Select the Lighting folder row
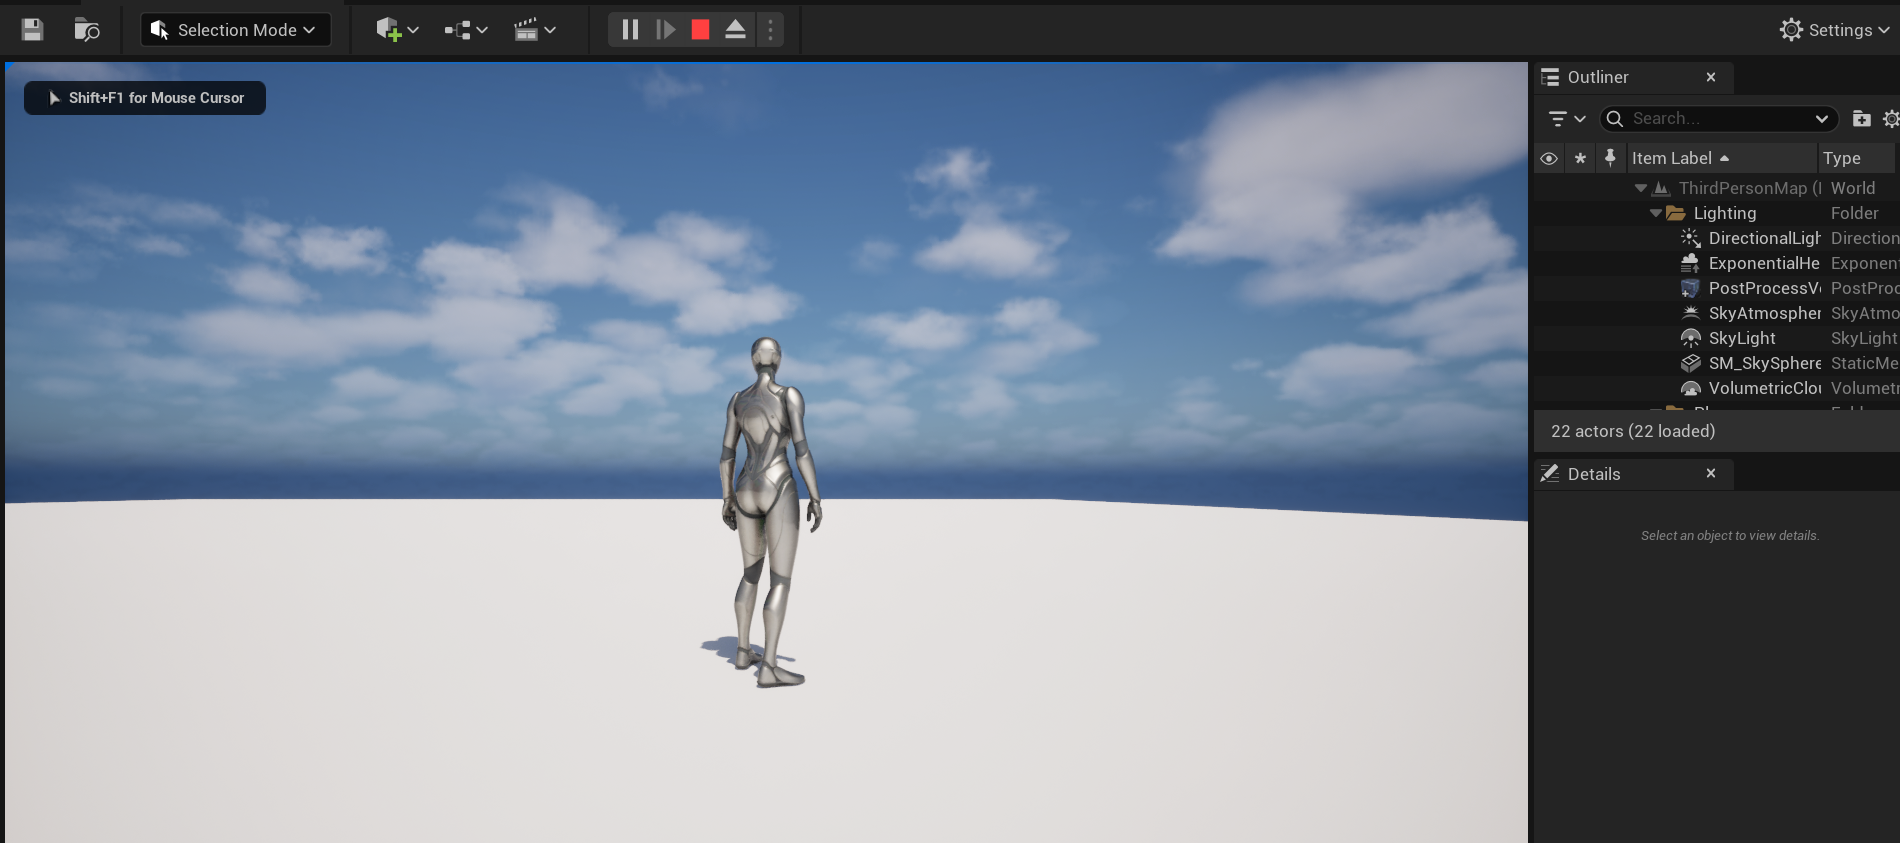The image size is (1900, 843). pyautogui.click(x=1716, y=213)
